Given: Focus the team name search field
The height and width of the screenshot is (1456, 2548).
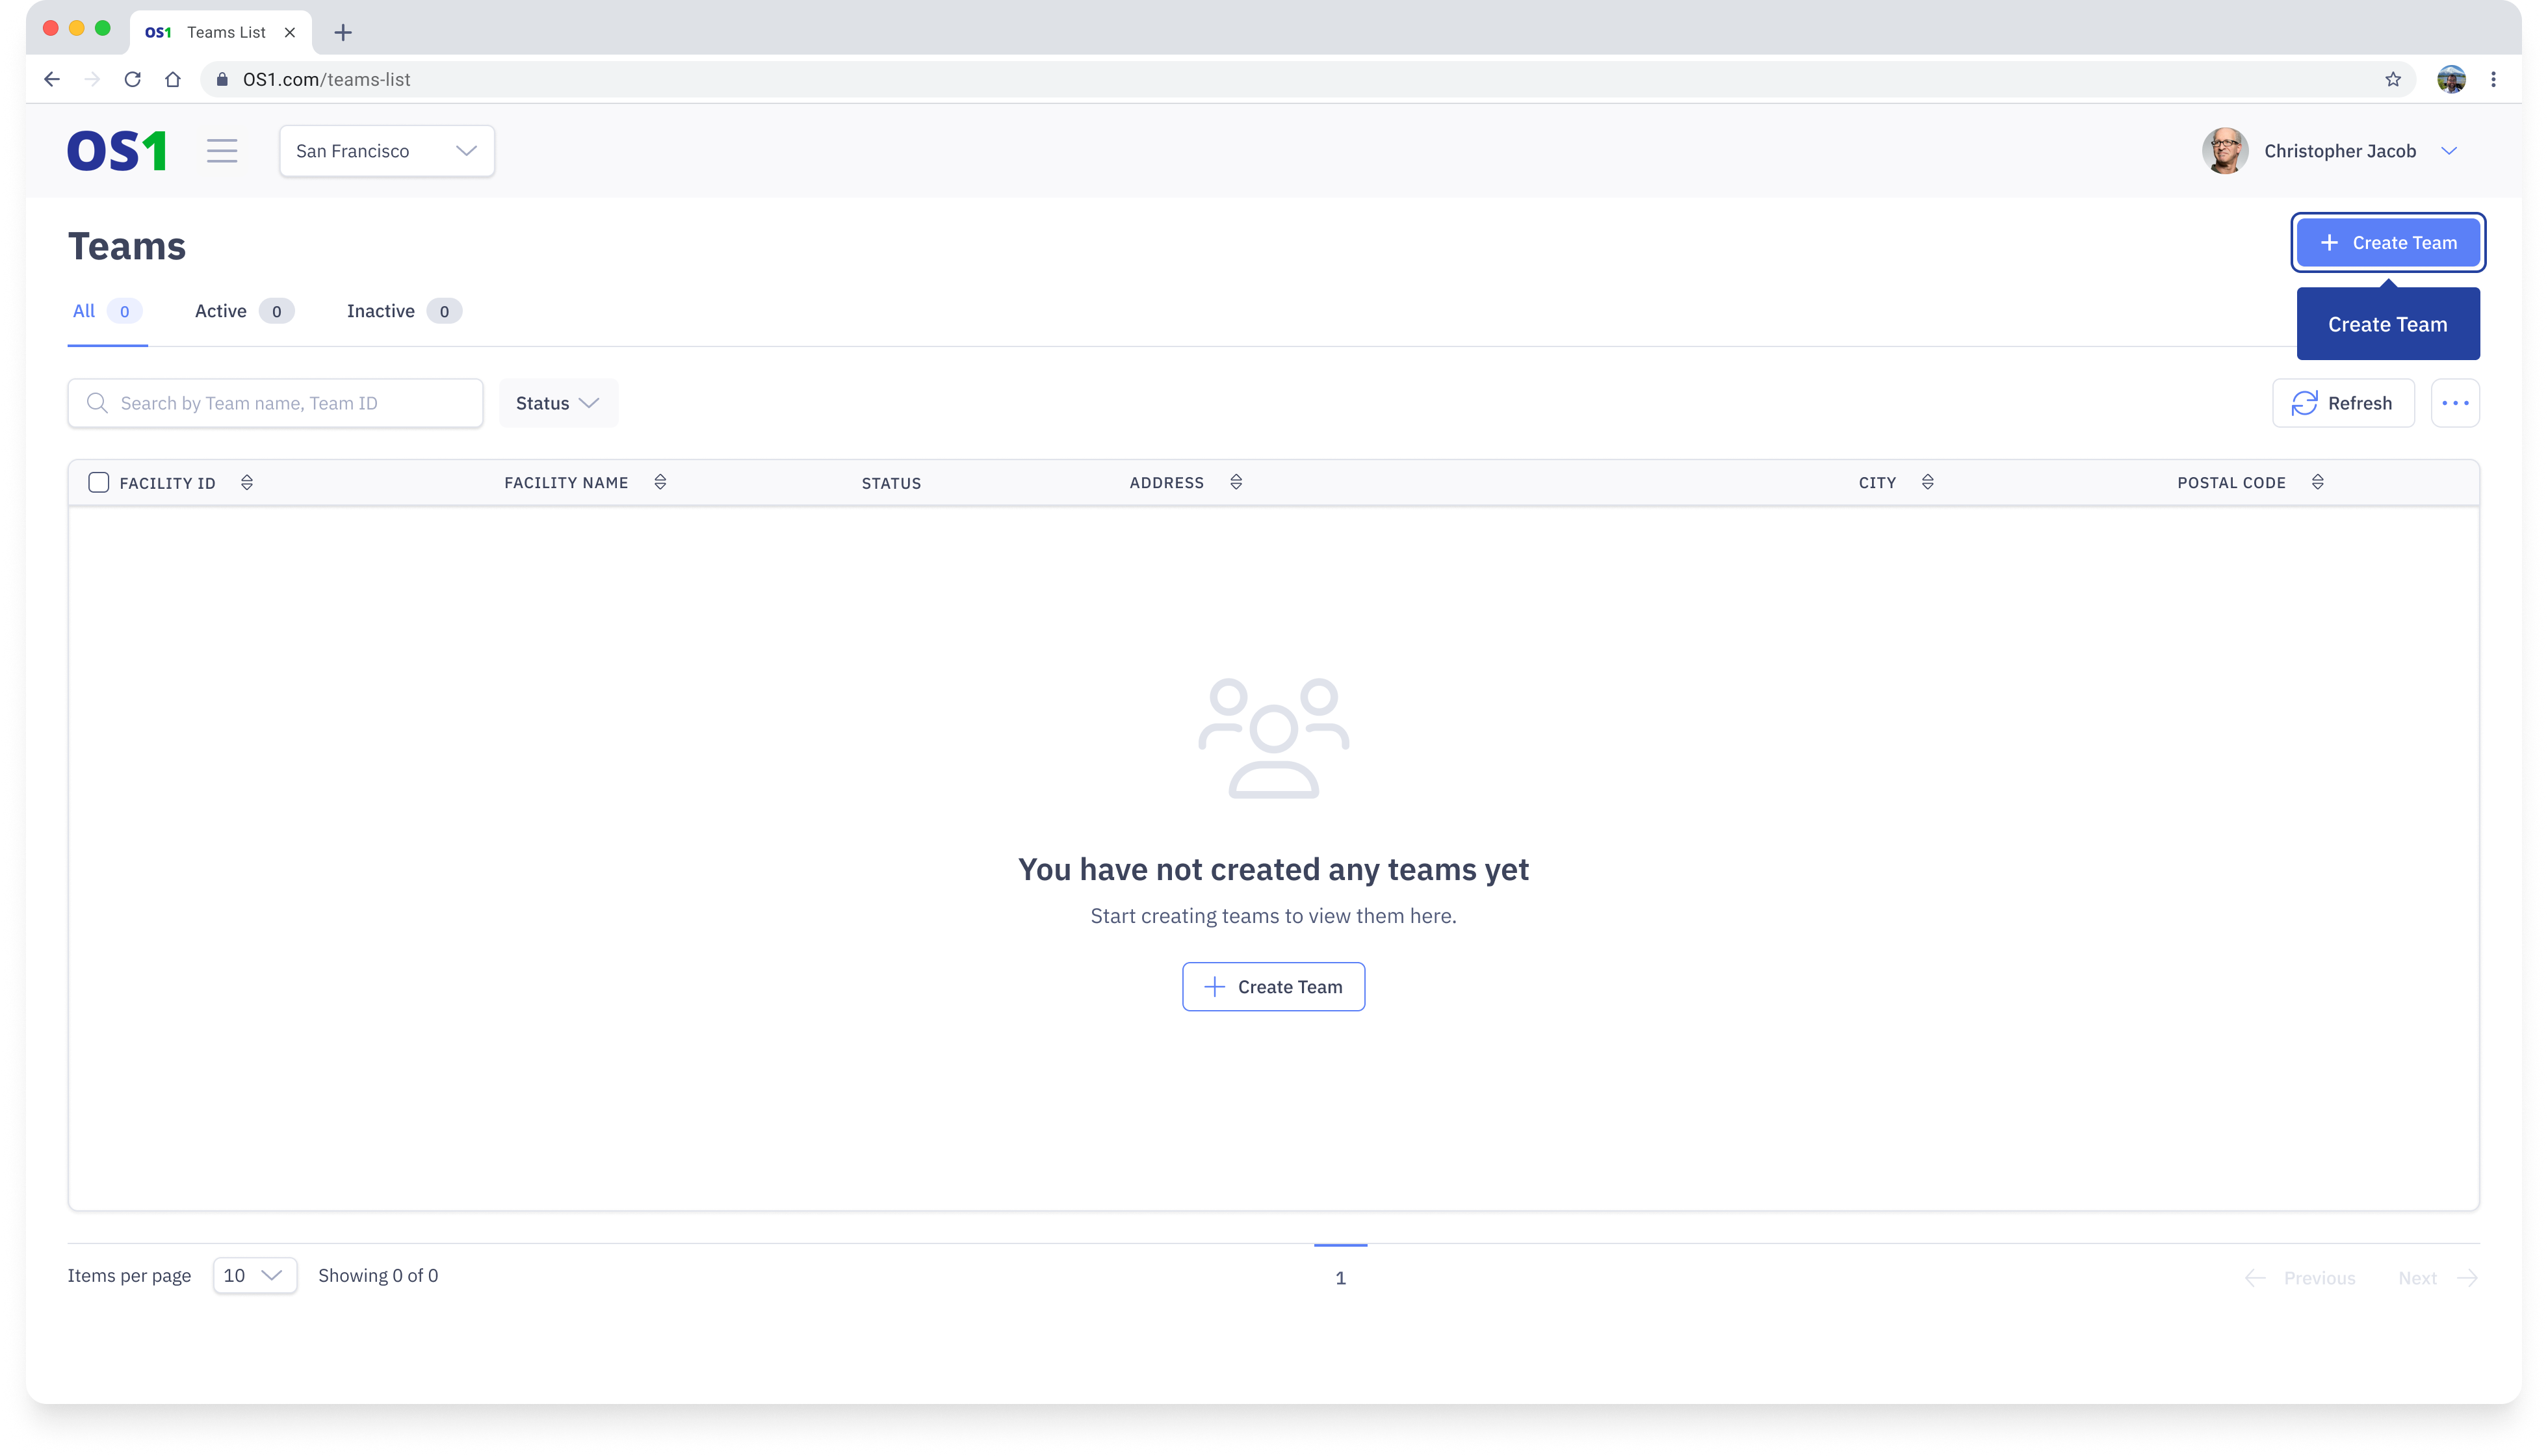Looking at the screenshot, I should point(290,403).
